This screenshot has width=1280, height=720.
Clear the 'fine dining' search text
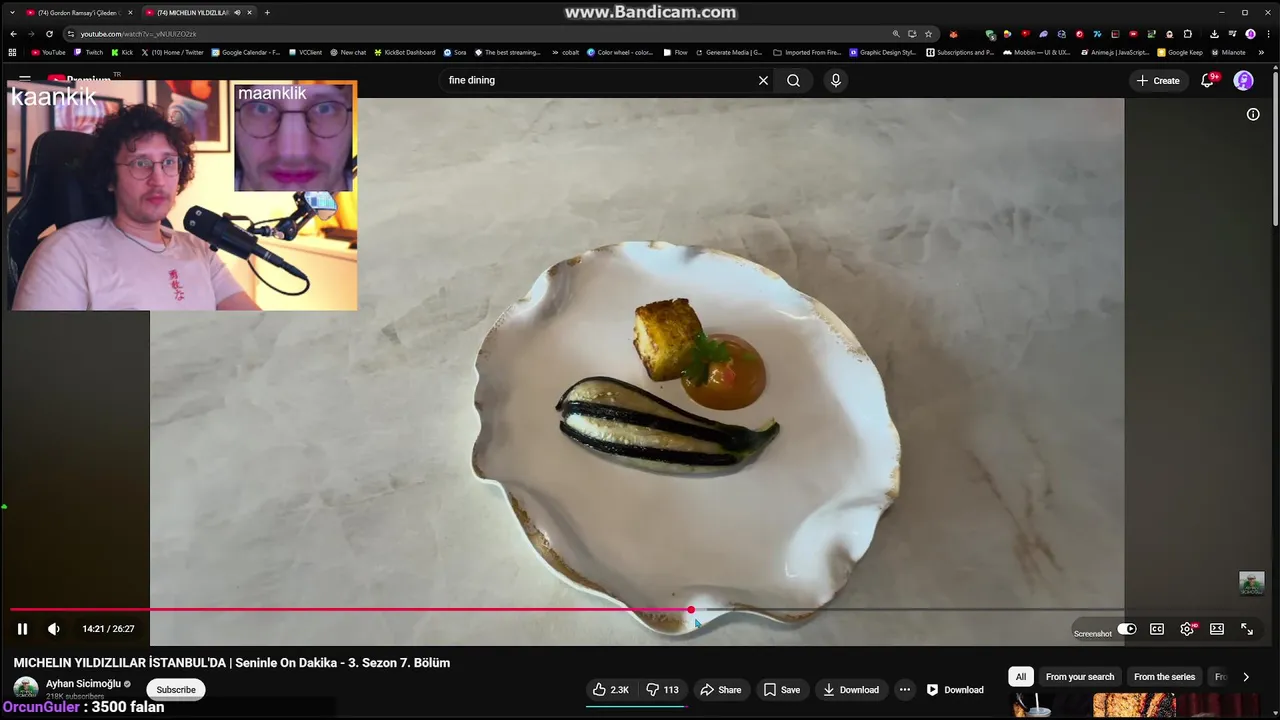coord(763,80)
